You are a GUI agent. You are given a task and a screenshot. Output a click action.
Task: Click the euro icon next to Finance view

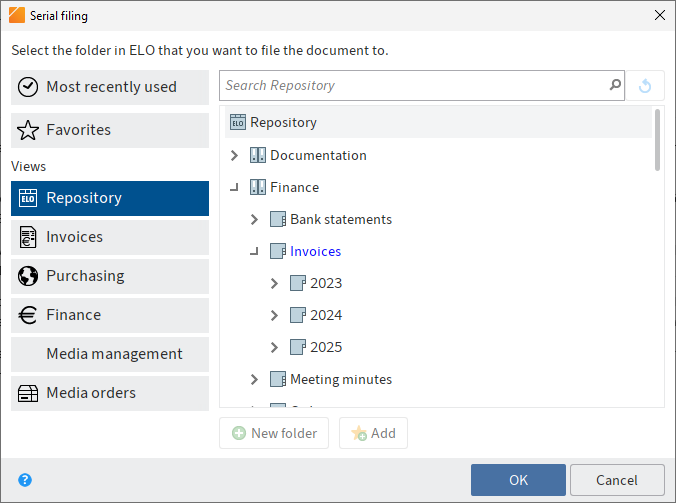tap(28, 315)
